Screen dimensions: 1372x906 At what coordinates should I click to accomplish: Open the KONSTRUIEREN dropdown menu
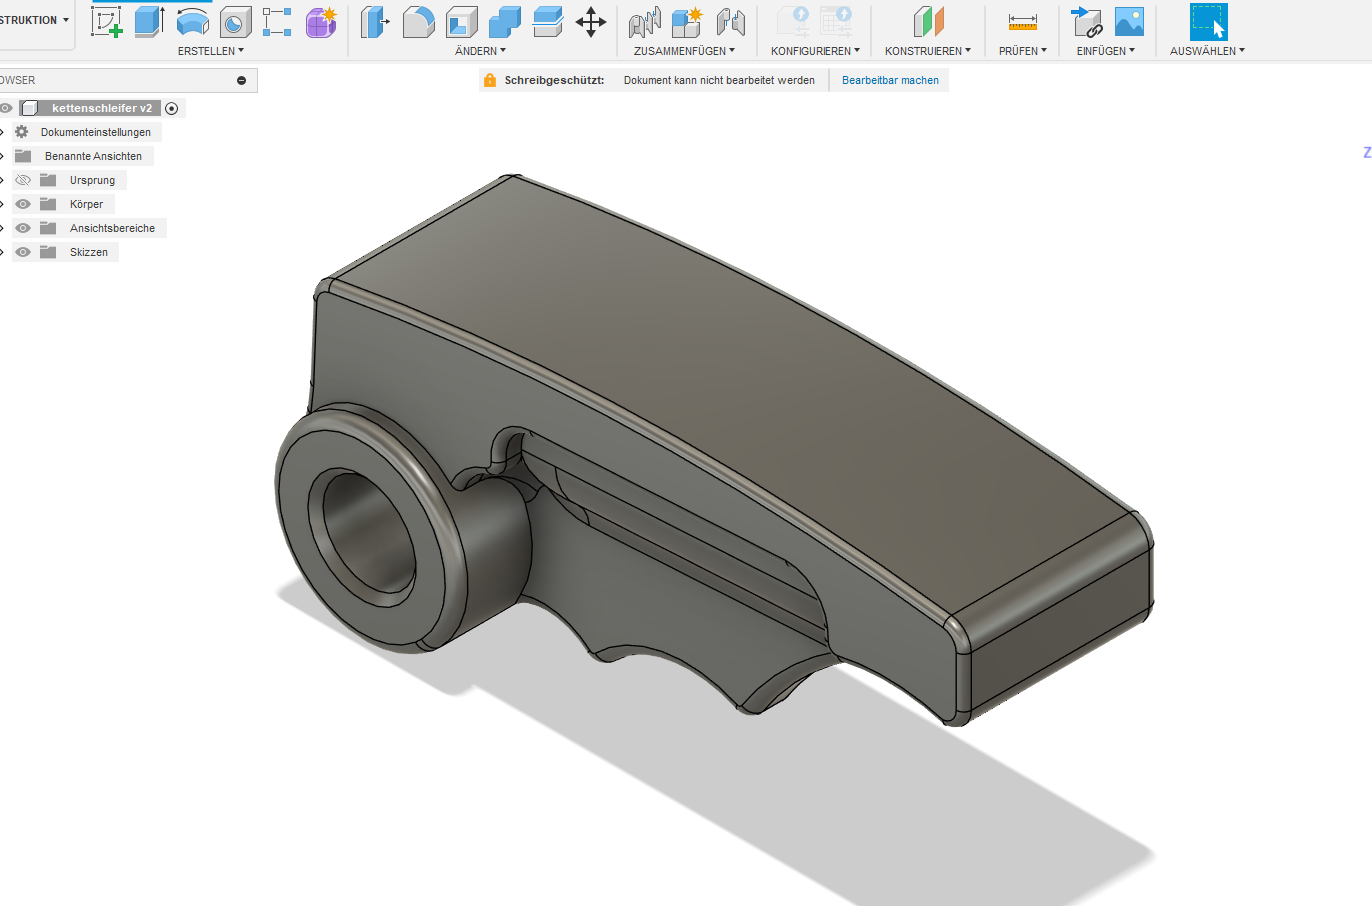coord(928,51)
